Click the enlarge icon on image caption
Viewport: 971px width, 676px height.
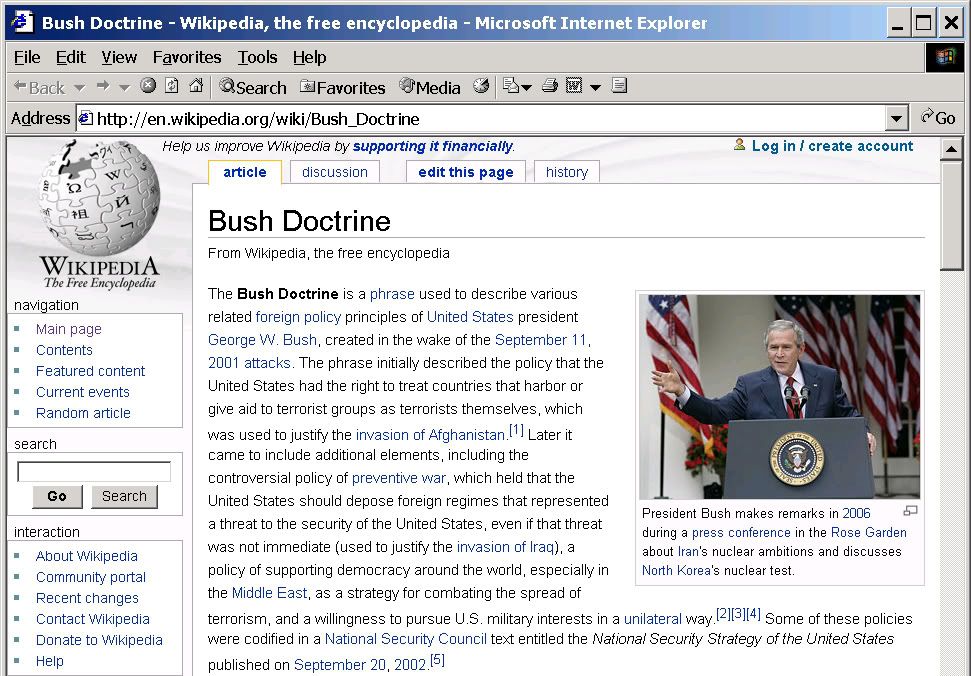tap(910, 511)
